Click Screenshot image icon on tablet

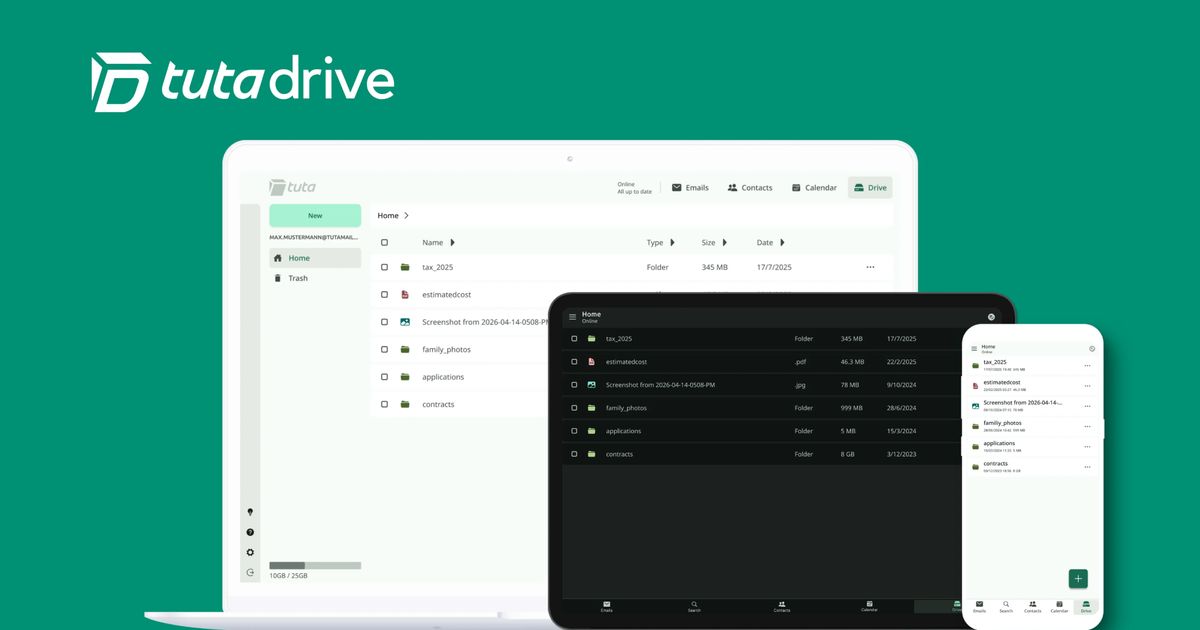[592, 385]
